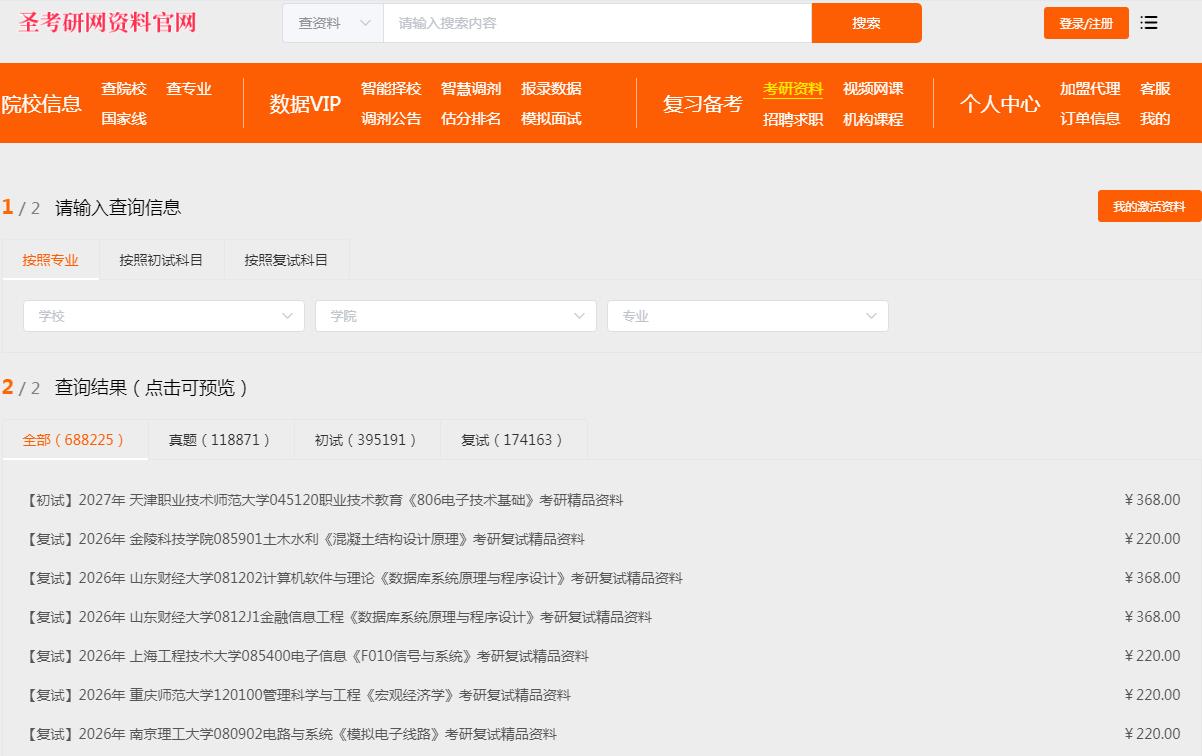Switch to 按照复试科目 tab
The image size is (1202, 756).
(x=286, y=260)
